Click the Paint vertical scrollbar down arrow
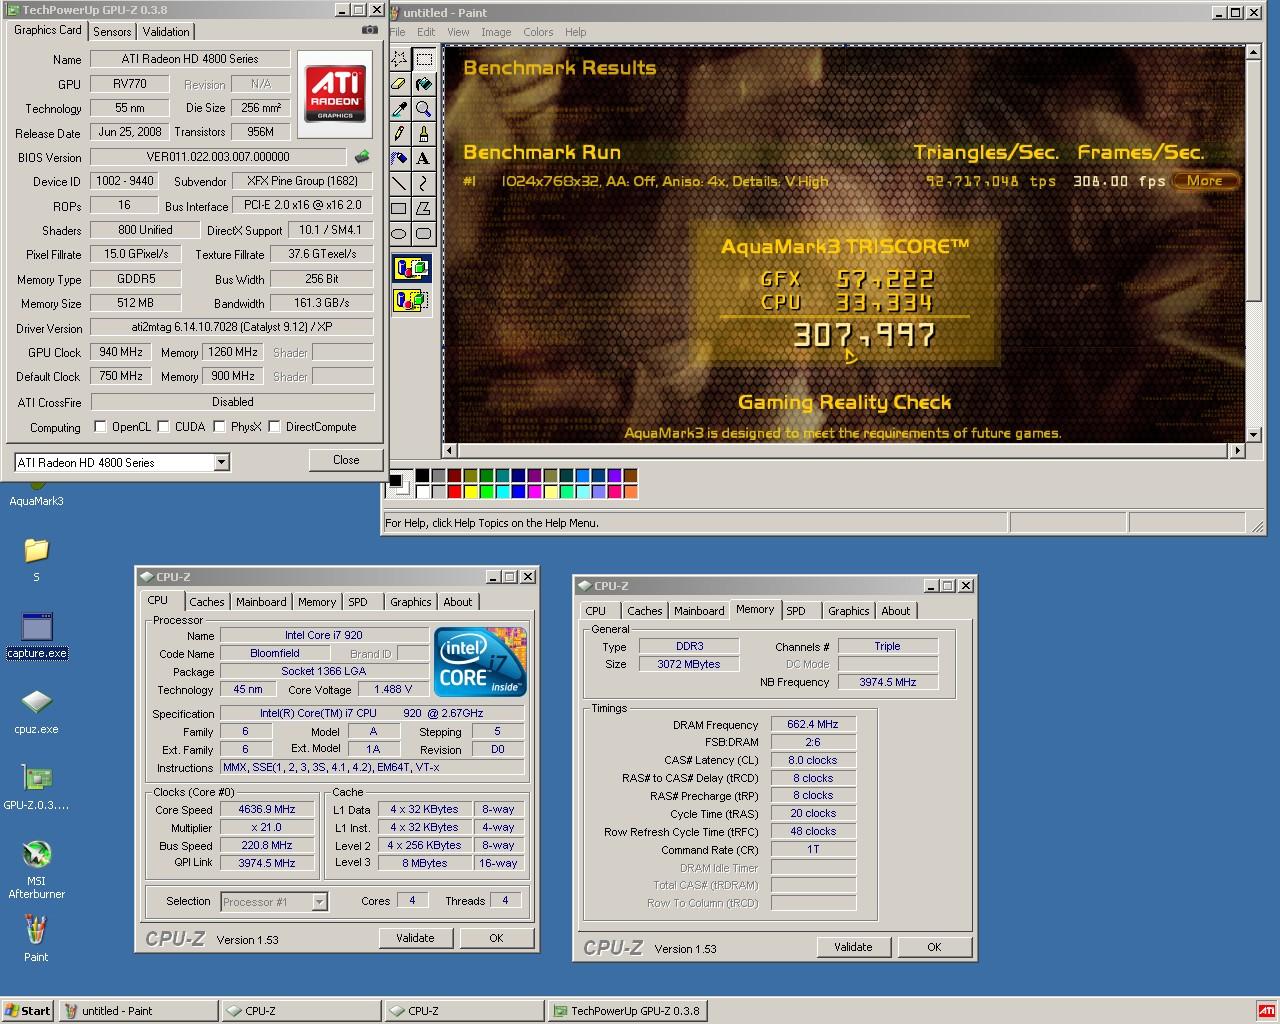1280x1024 pixels. click(1254, 435)
